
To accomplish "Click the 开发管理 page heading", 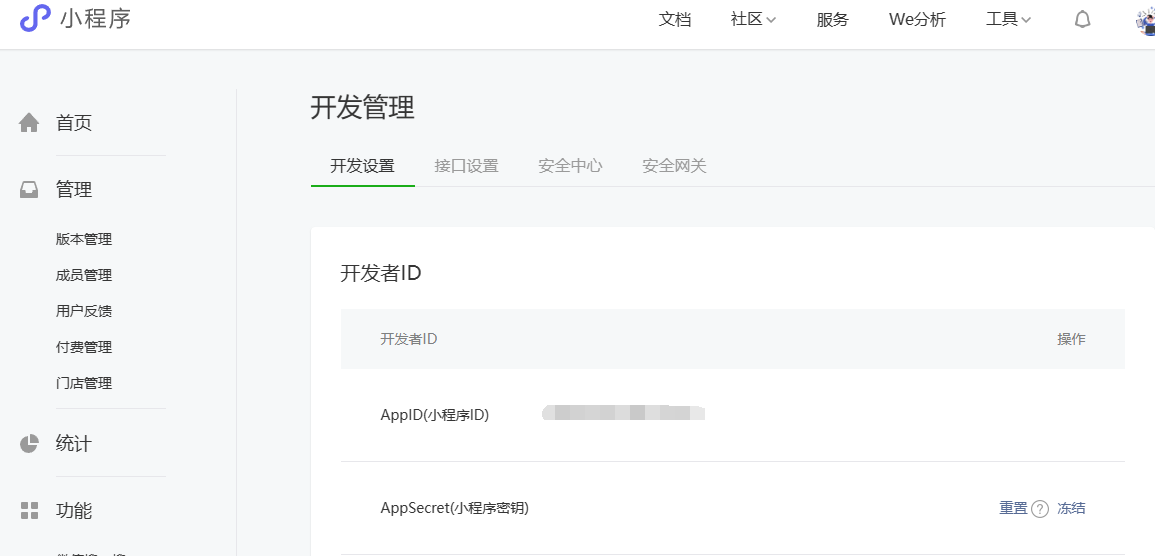I will click(362, 108).
